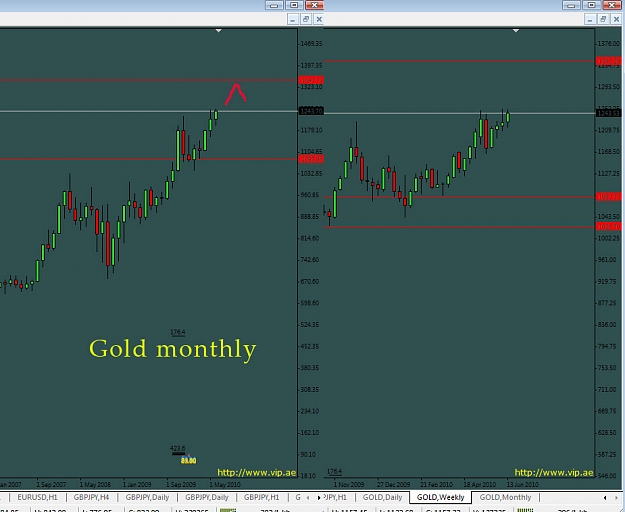Close the left terminal window
625x512 pixels.
(x=314, y=5)
